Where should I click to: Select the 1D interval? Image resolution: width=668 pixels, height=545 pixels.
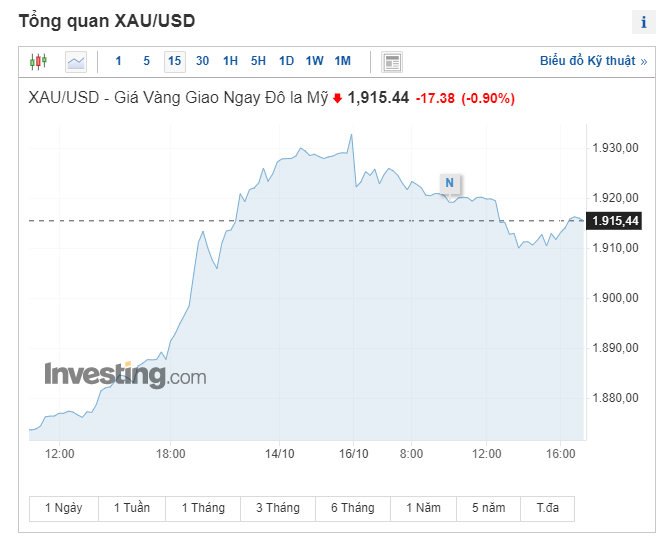[x=286, y=61]
